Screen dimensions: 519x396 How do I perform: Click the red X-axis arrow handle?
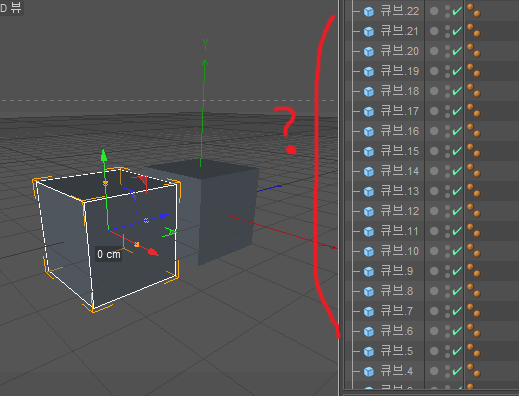tap(153, 252)
